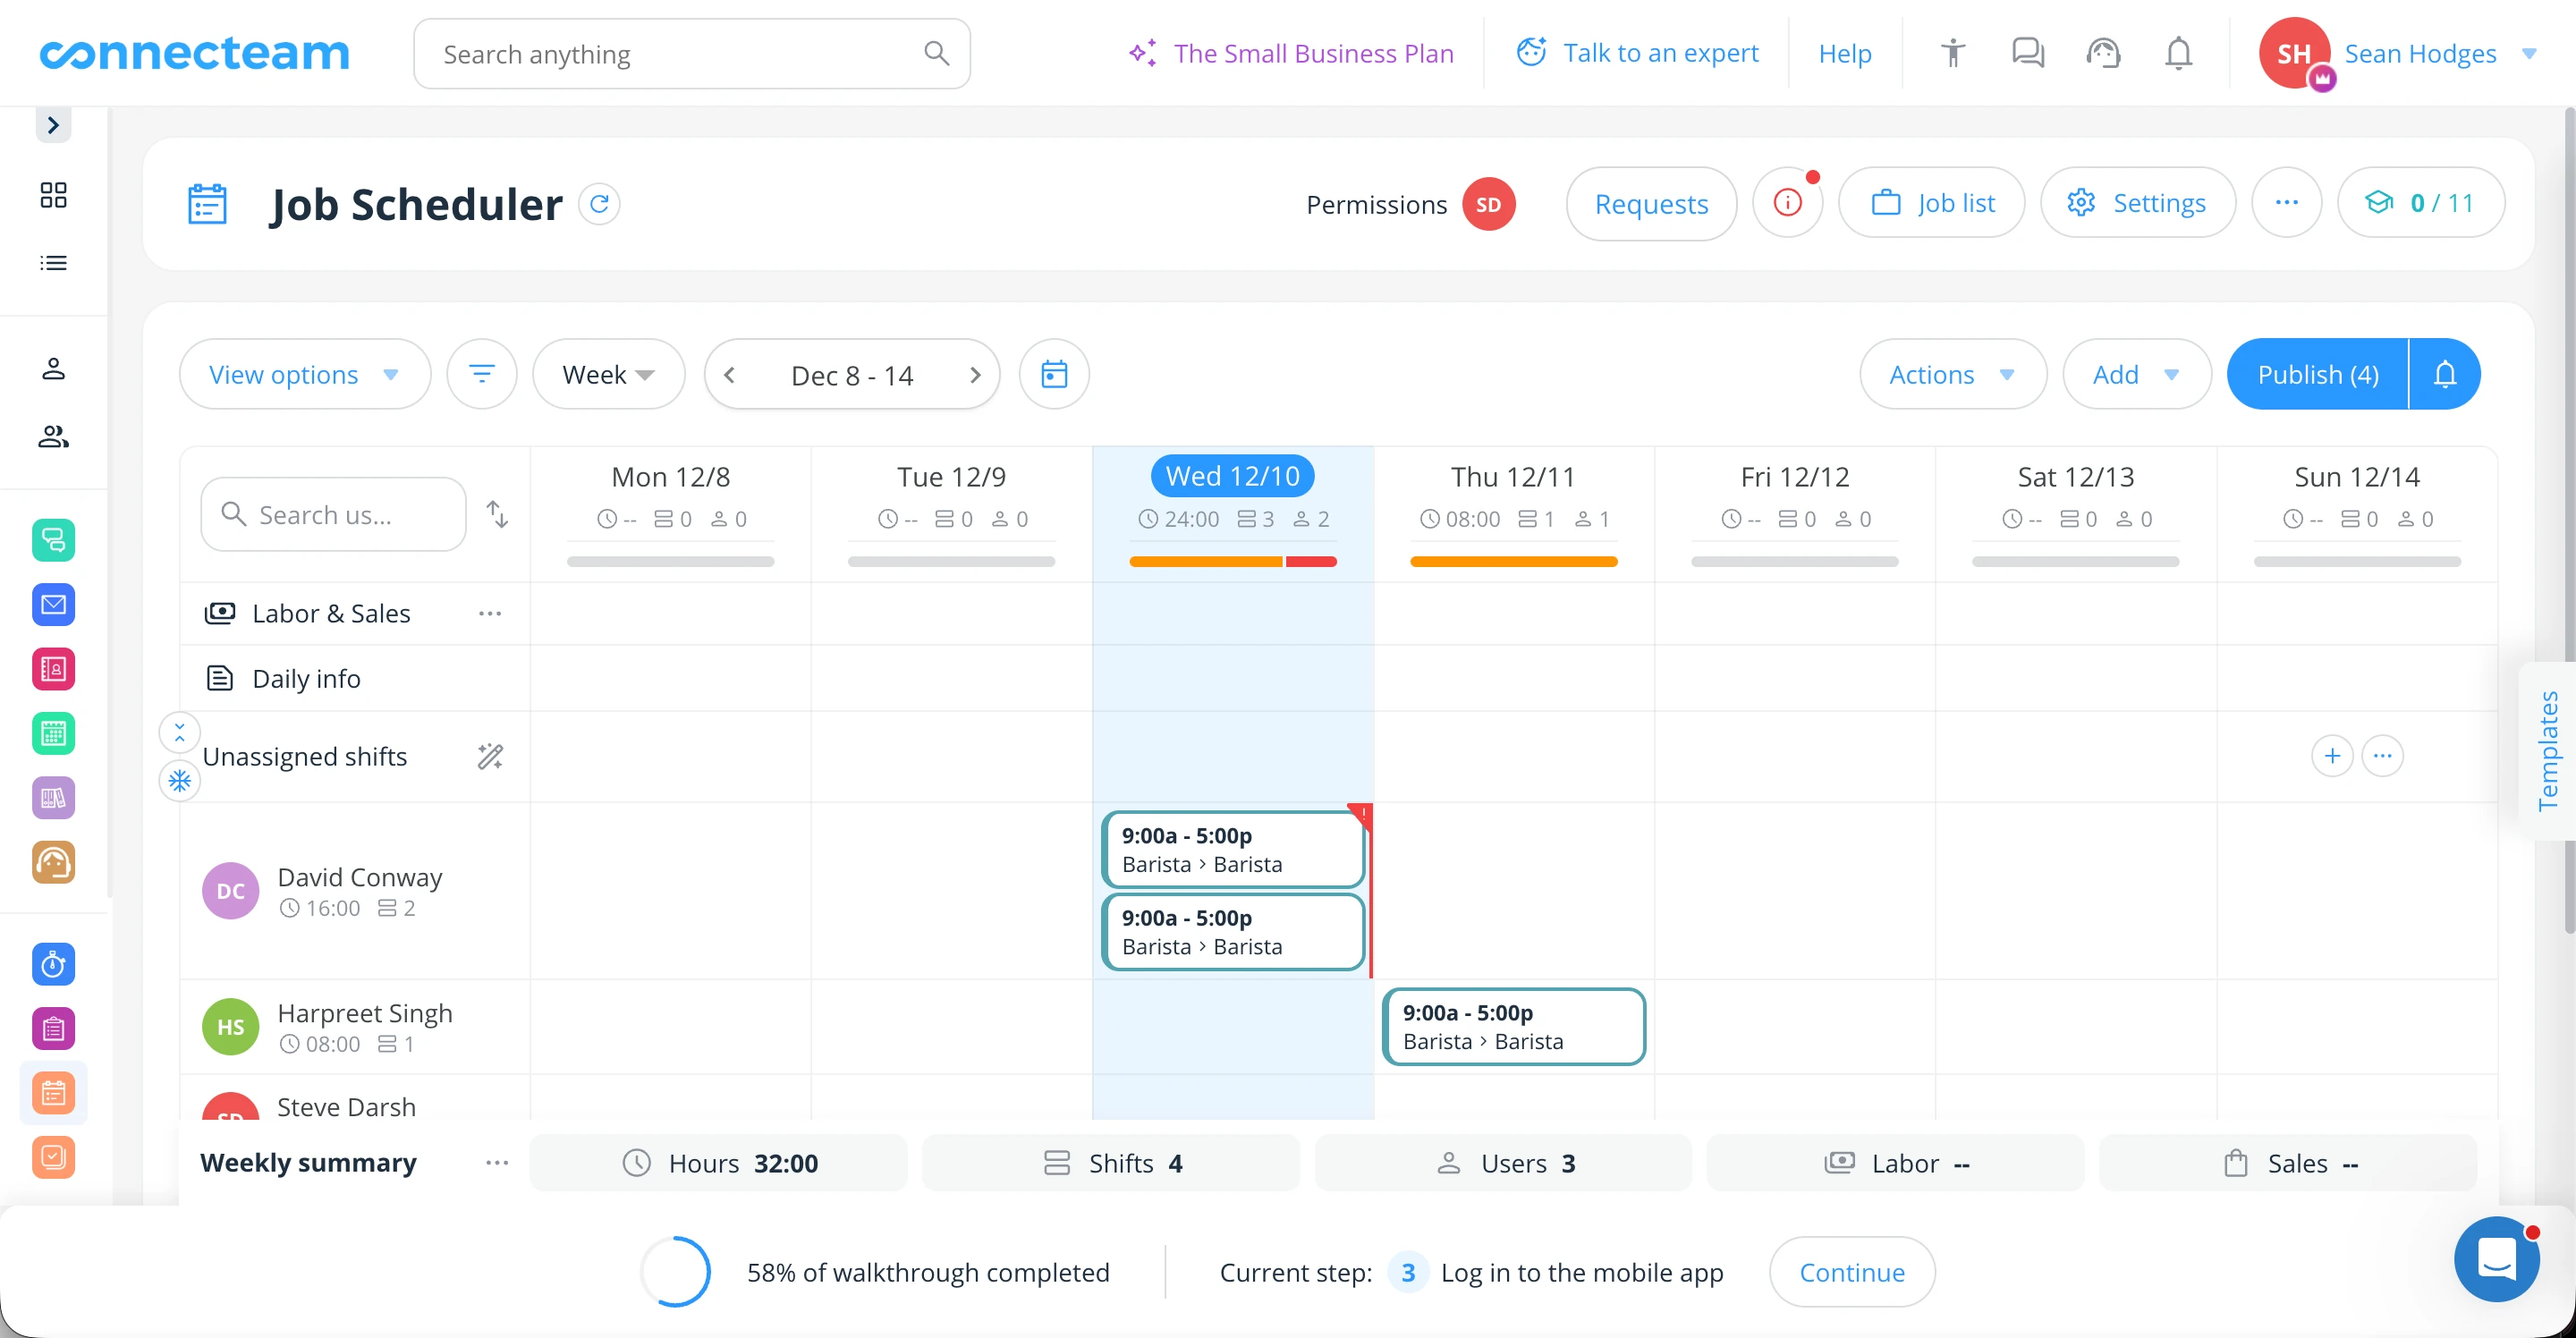Open the mini calendar picker icon
The height and width of the screenshot is (1338, 2576).
pyautogui.click(x=1053, y=374)
